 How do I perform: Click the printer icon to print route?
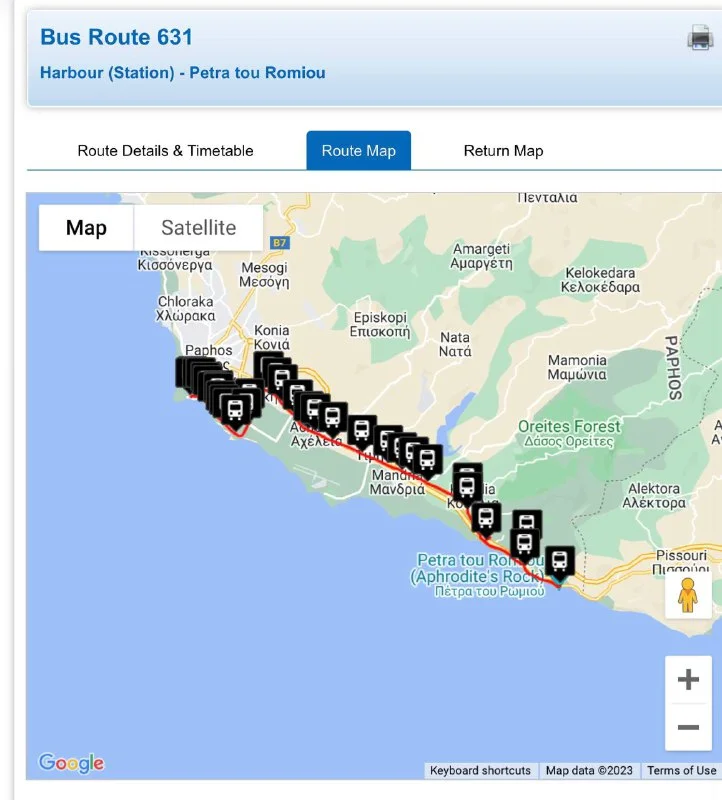pyautogui.click(x=699, y=39)
